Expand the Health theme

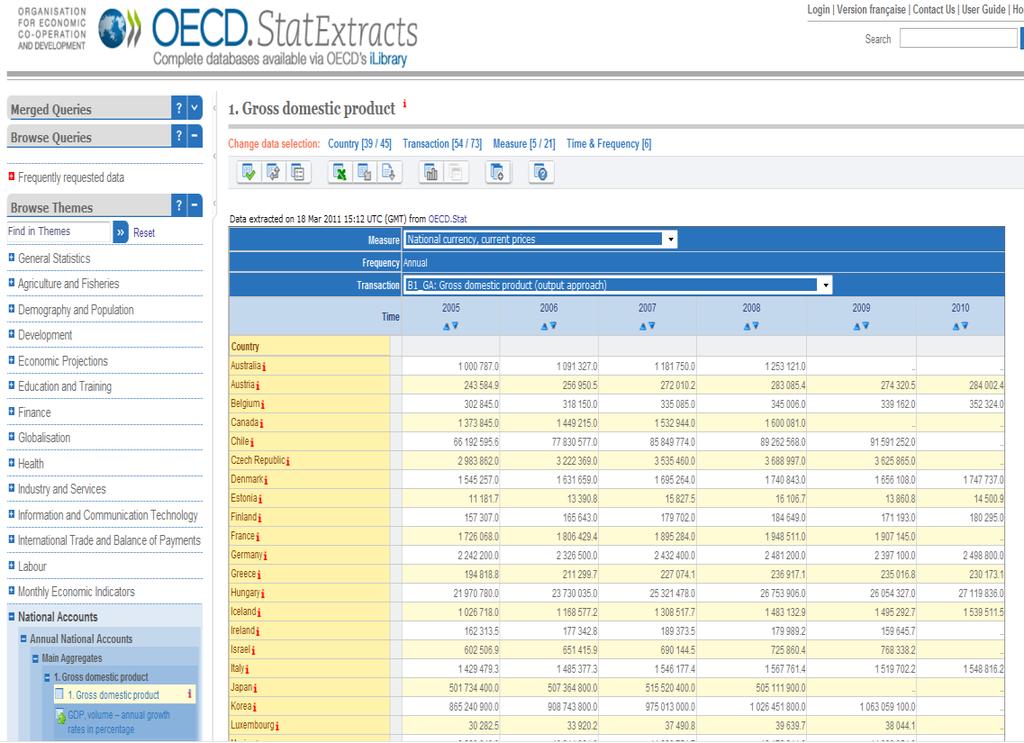(11, 462)
